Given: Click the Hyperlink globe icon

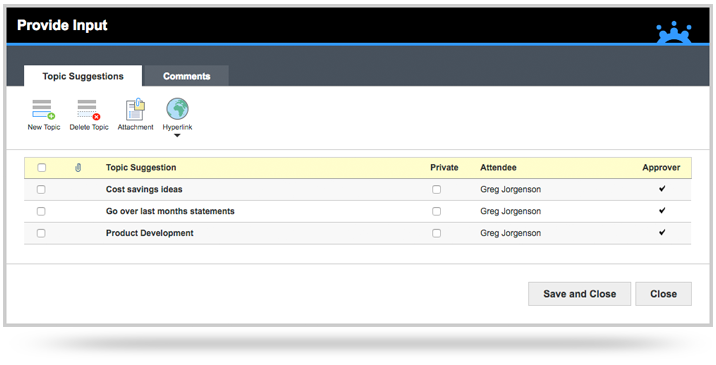Looking at the screenshot, I should point(177,109).
